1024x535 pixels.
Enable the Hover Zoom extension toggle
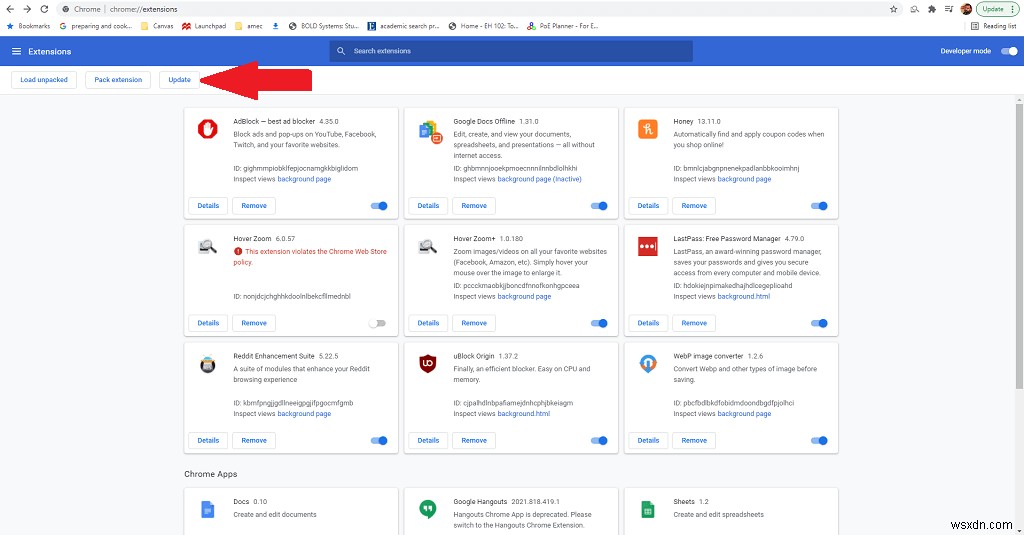pyautogui.click(x=377, y=323)
